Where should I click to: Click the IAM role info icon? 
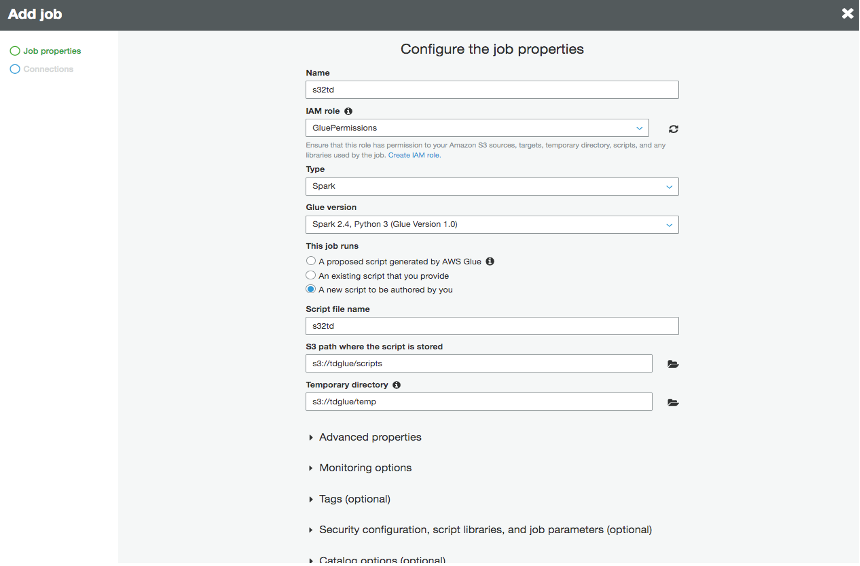click(x=348, y=111)
